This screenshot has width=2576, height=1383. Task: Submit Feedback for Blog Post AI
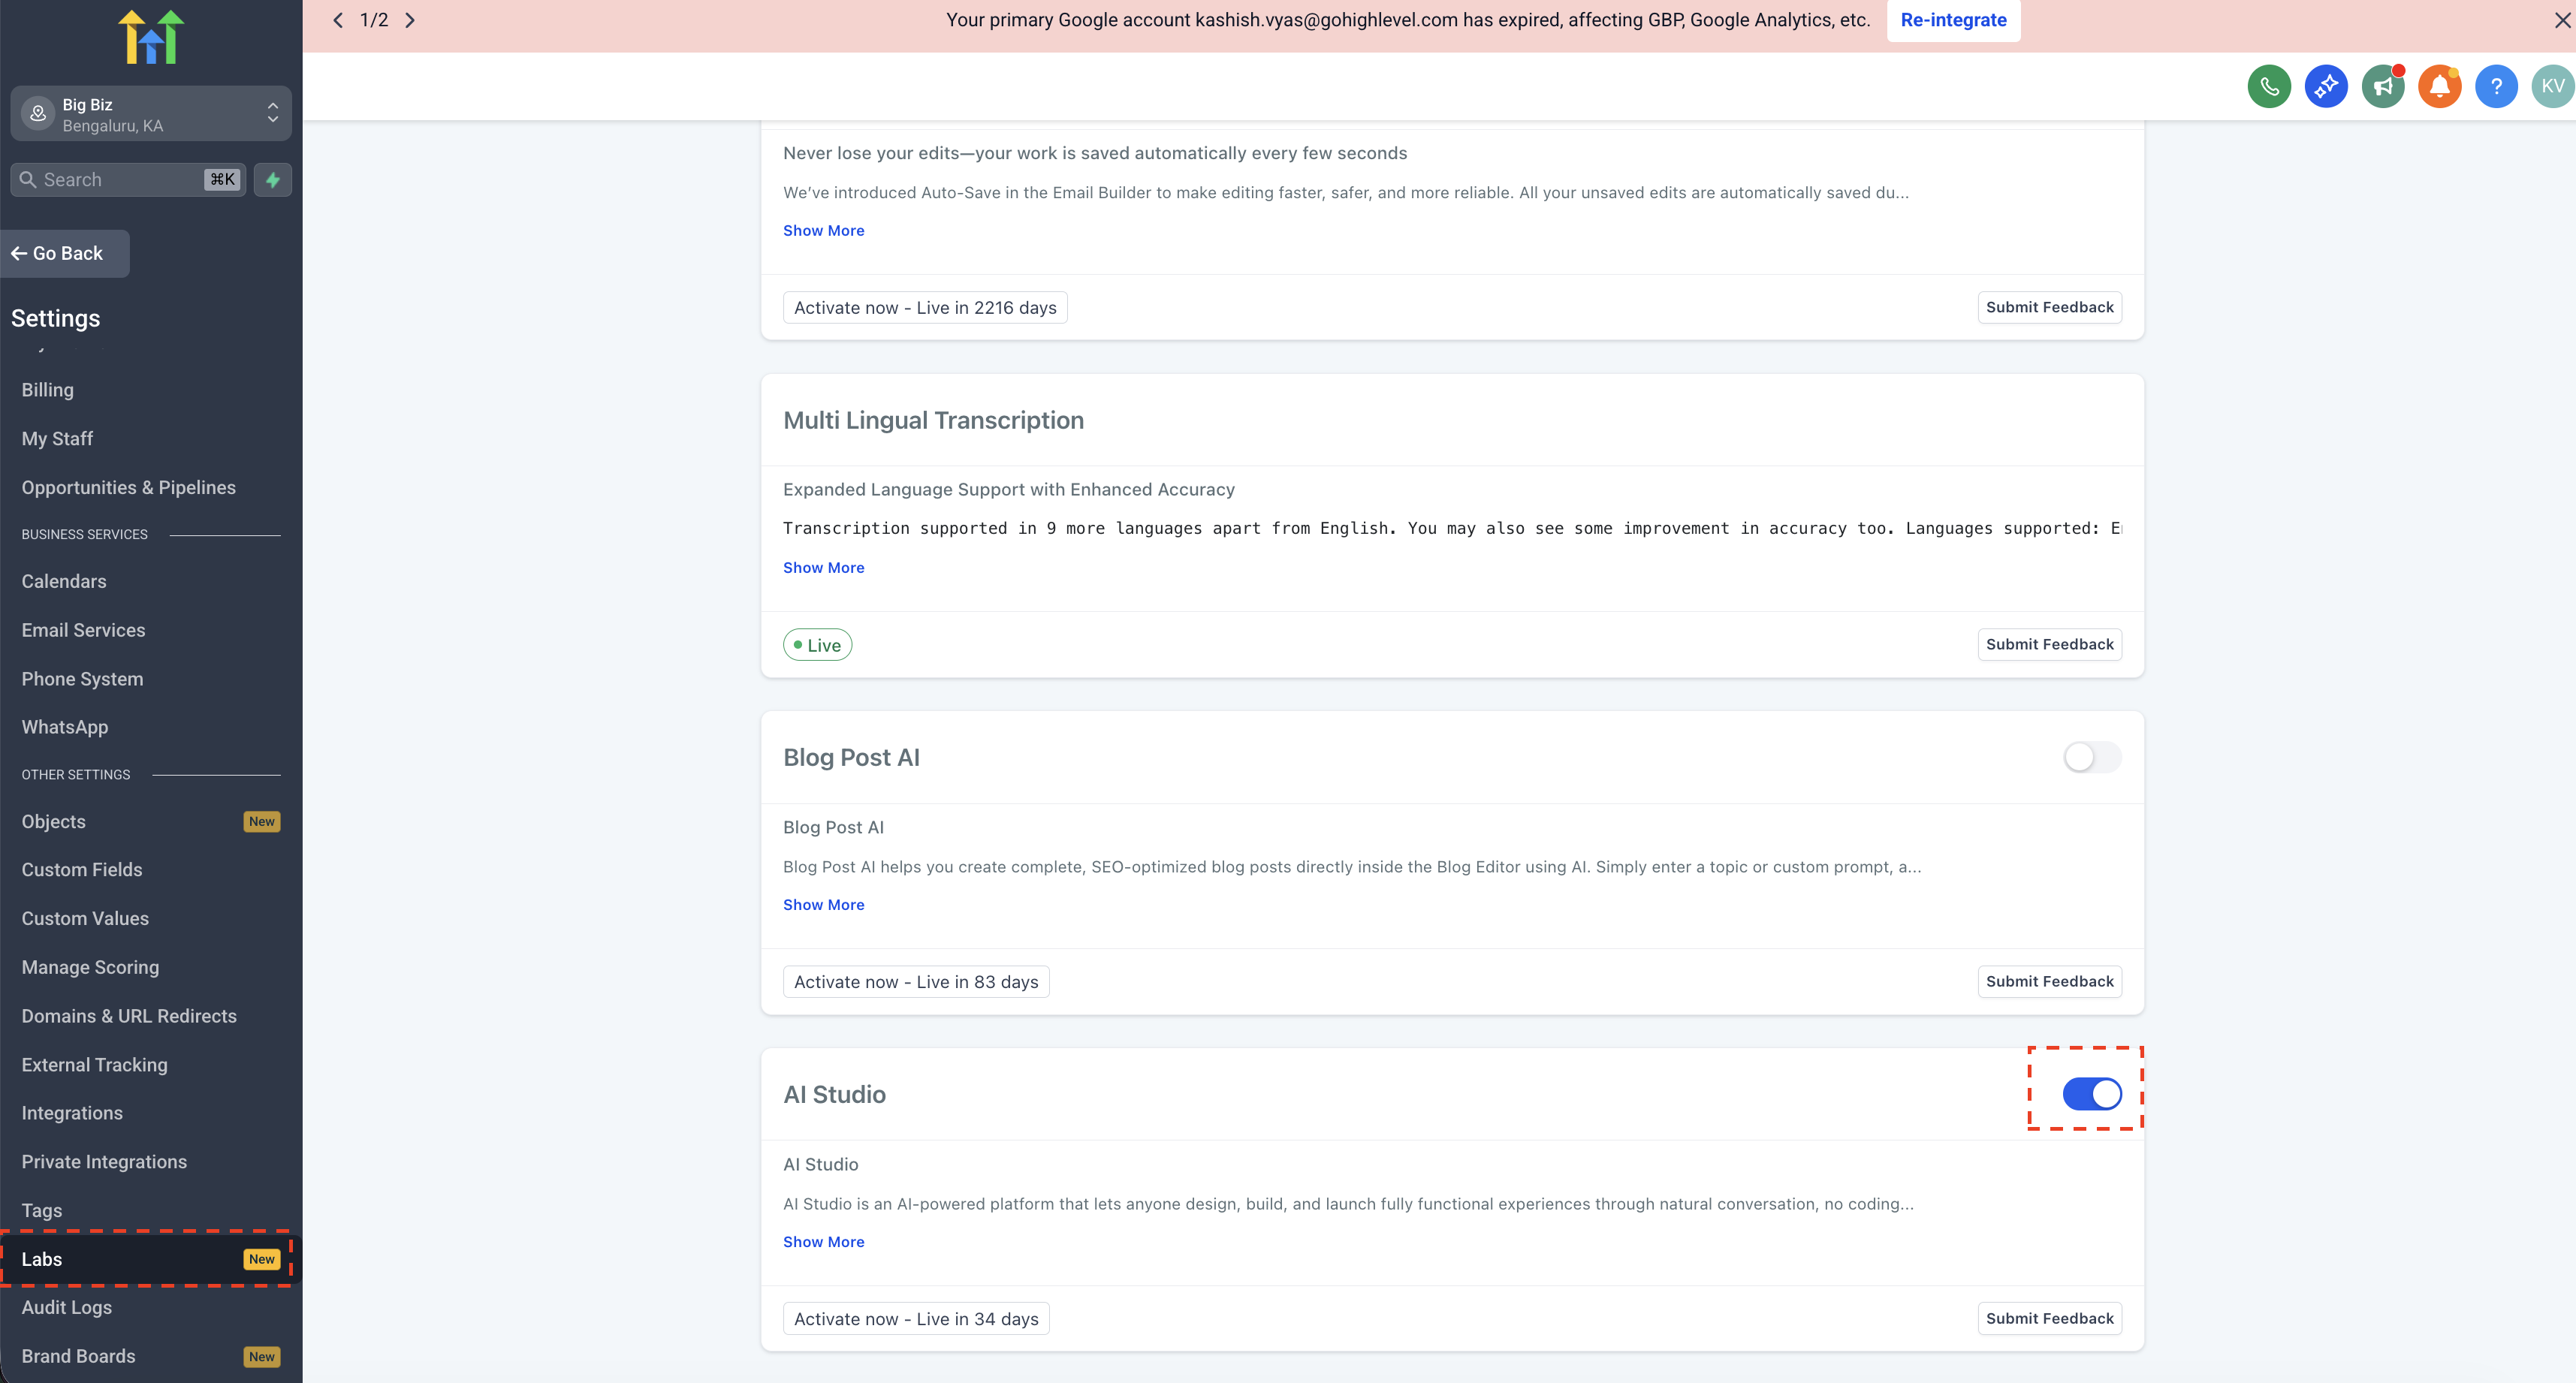pos(2049,981)
